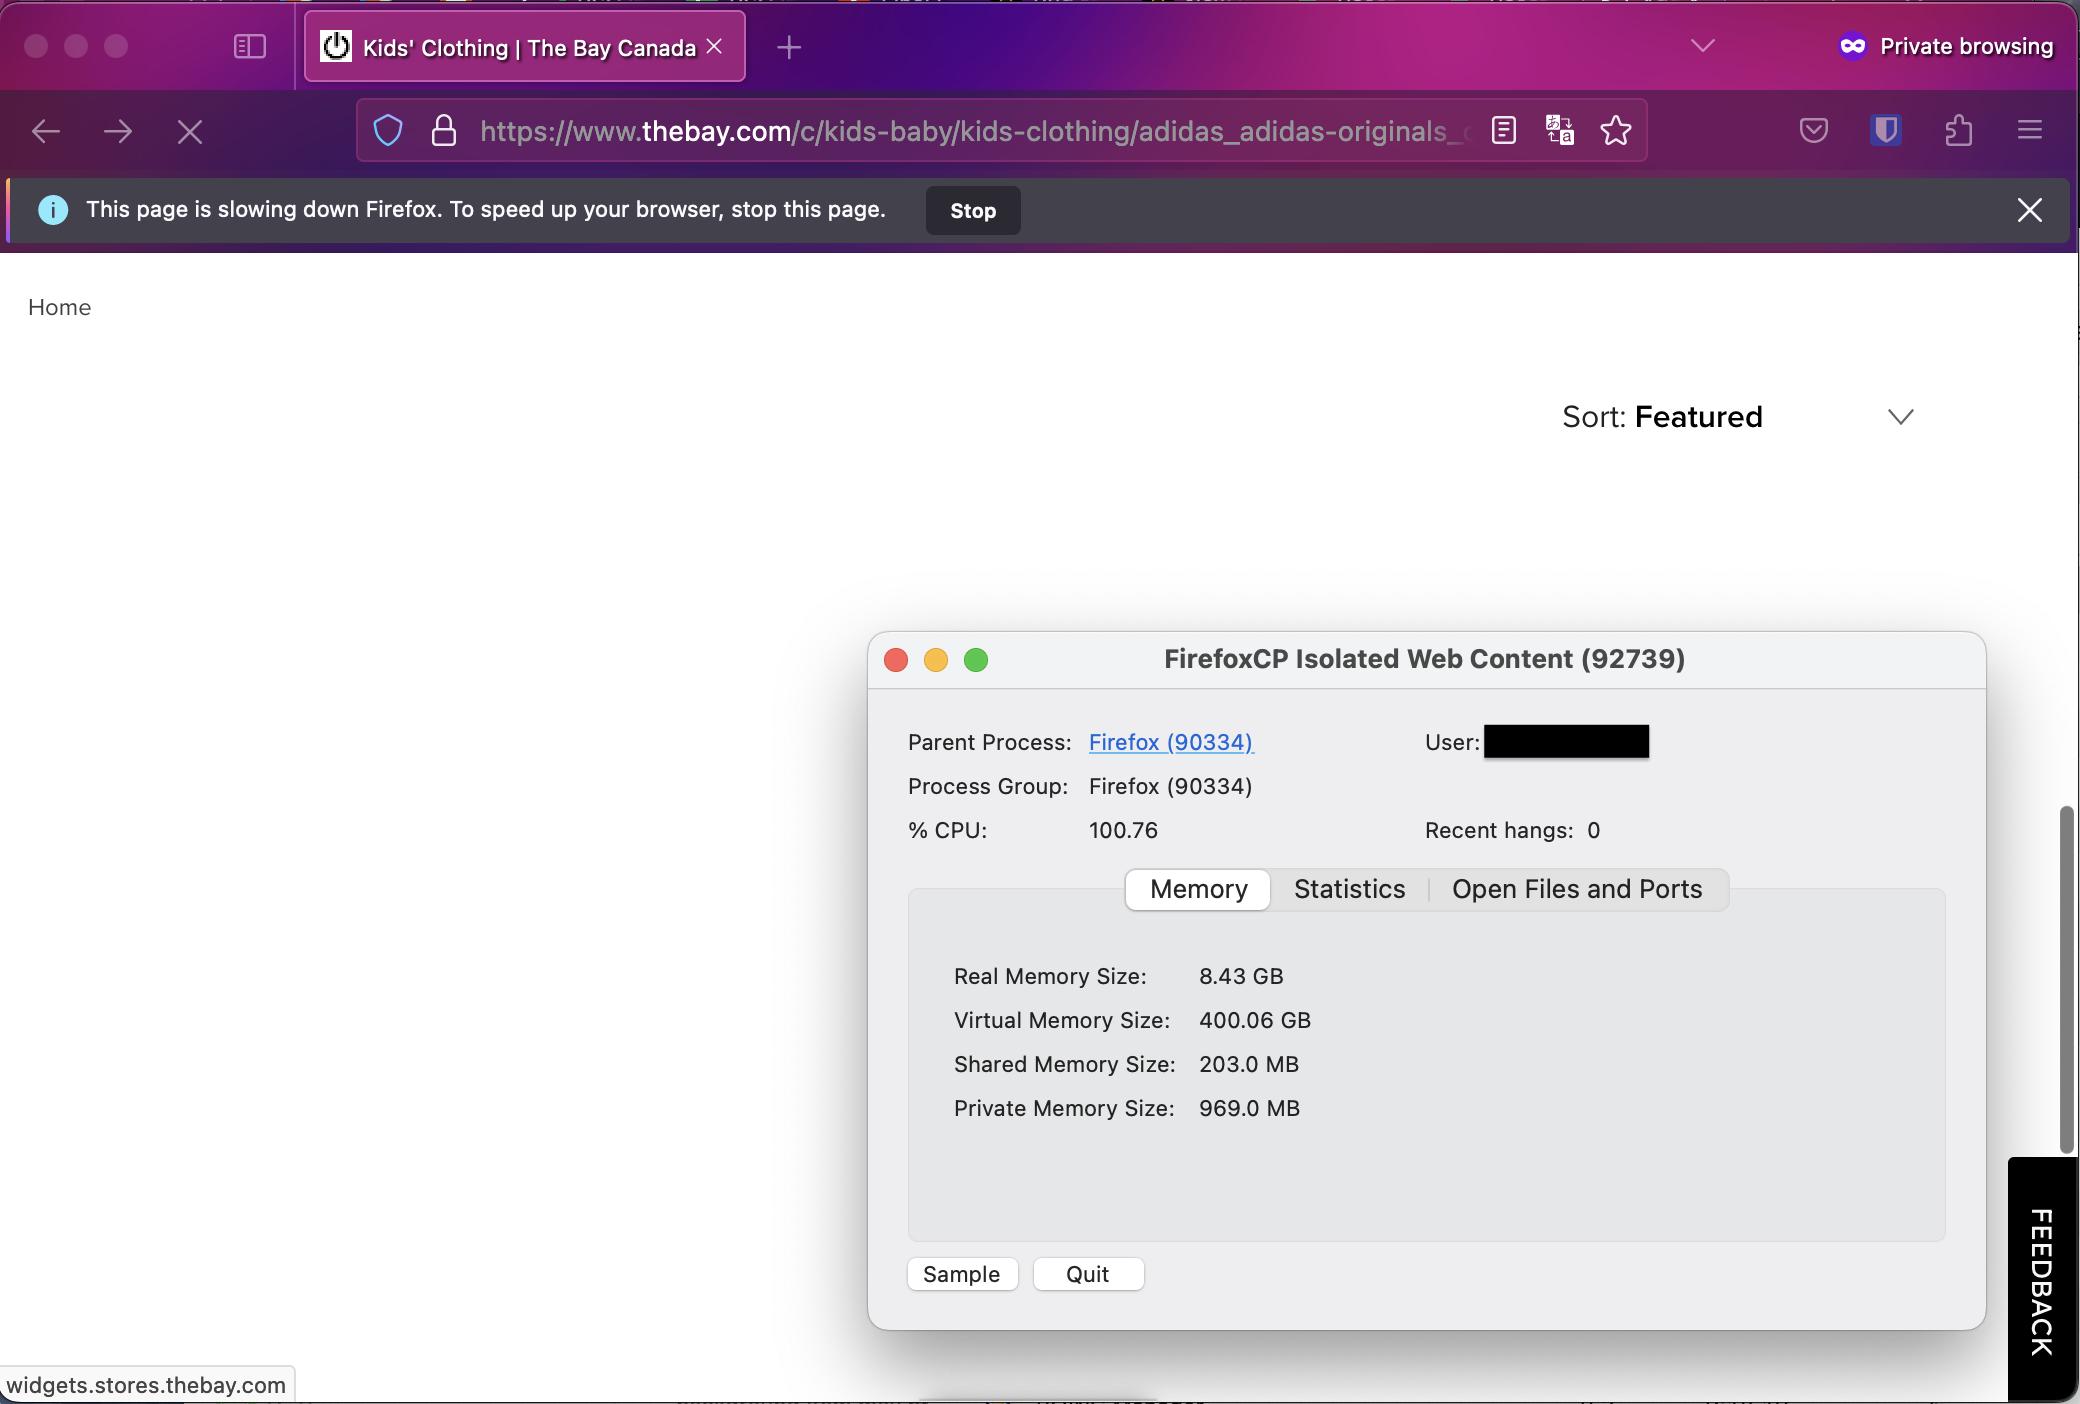This screenshot has height=1404, width=2080.
Task: Open a new tab with plus icon
Action: [789, 47]
